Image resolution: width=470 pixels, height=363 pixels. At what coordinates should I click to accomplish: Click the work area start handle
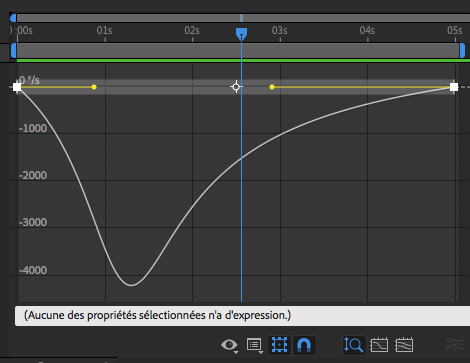click(x=13, y=51)
